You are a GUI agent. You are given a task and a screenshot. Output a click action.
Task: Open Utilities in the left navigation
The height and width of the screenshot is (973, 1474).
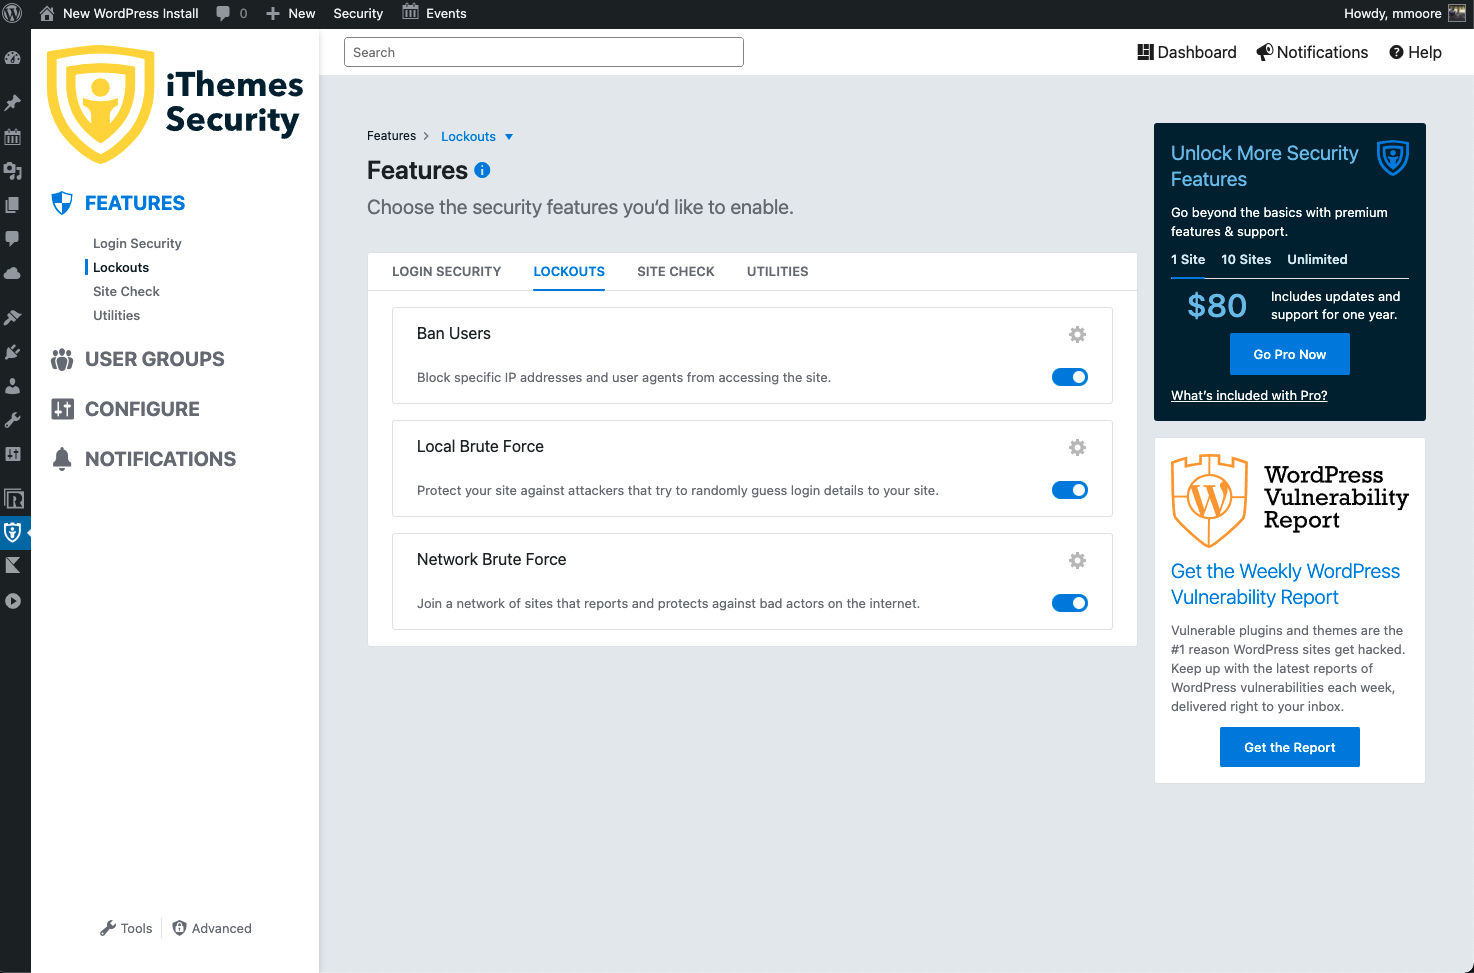116,315
